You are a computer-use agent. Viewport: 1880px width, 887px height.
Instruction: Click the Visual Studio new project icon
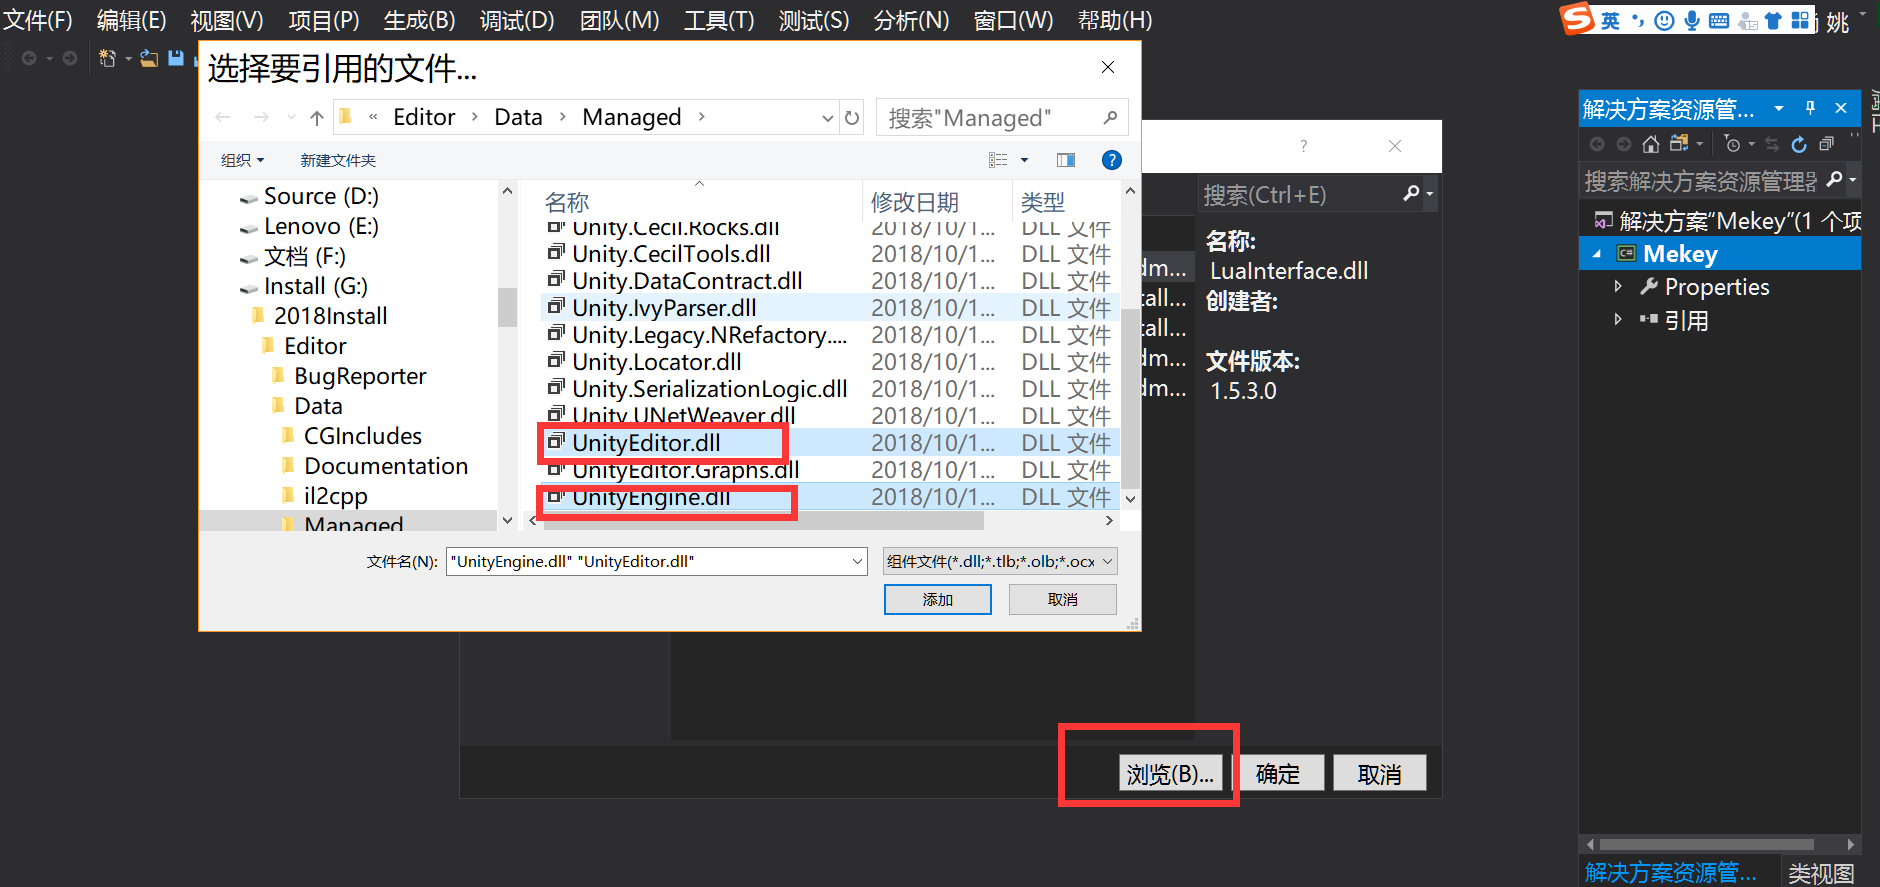click(107, 58)
